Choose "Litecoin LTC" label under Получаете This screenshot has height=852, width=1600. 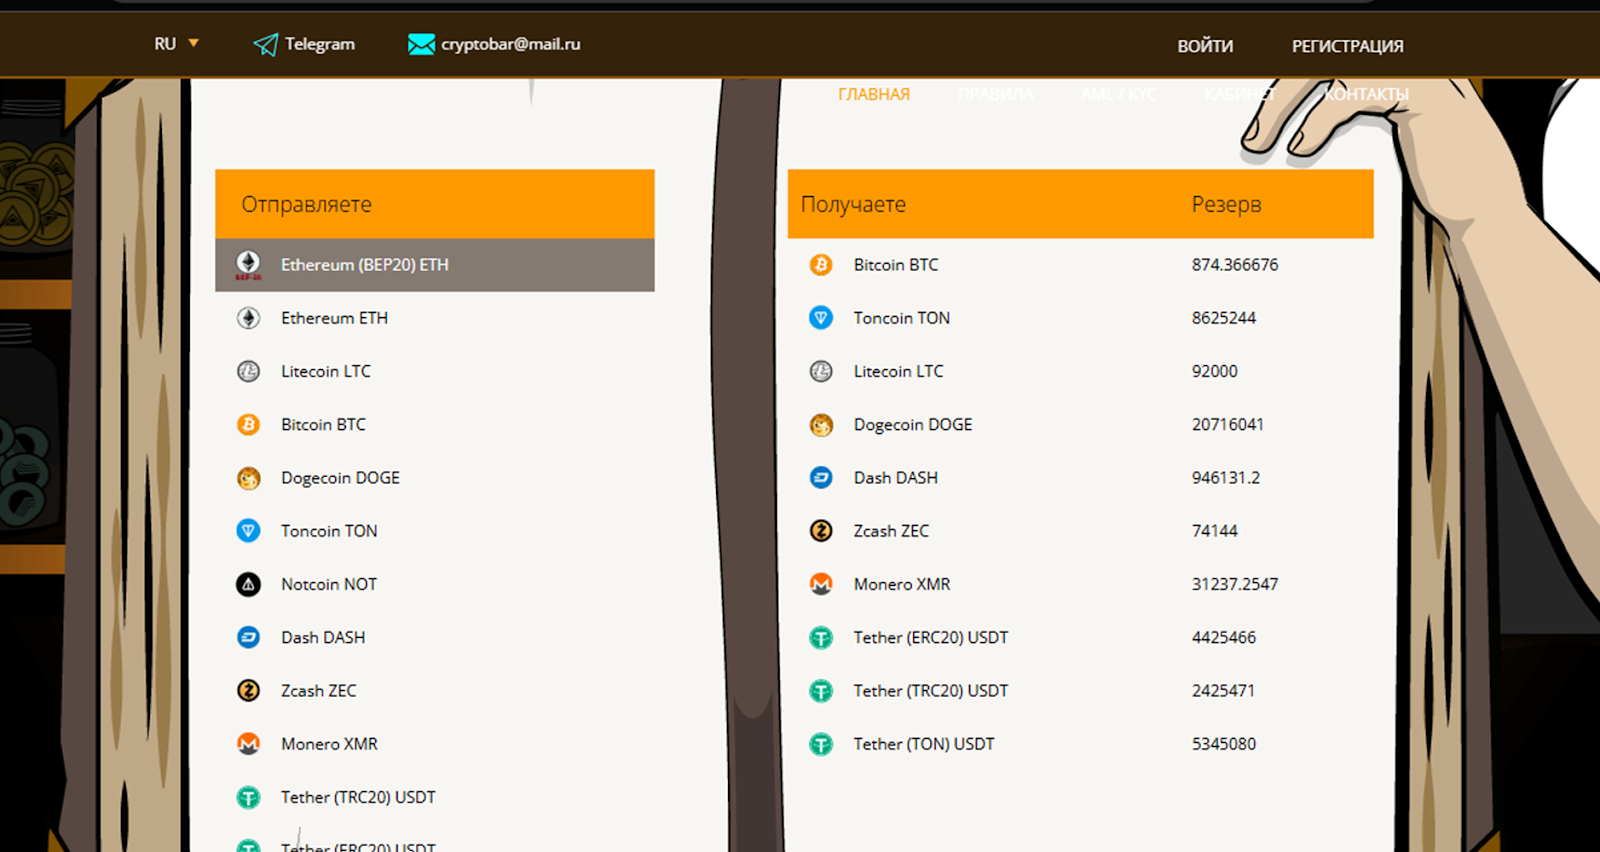(899, 371)
